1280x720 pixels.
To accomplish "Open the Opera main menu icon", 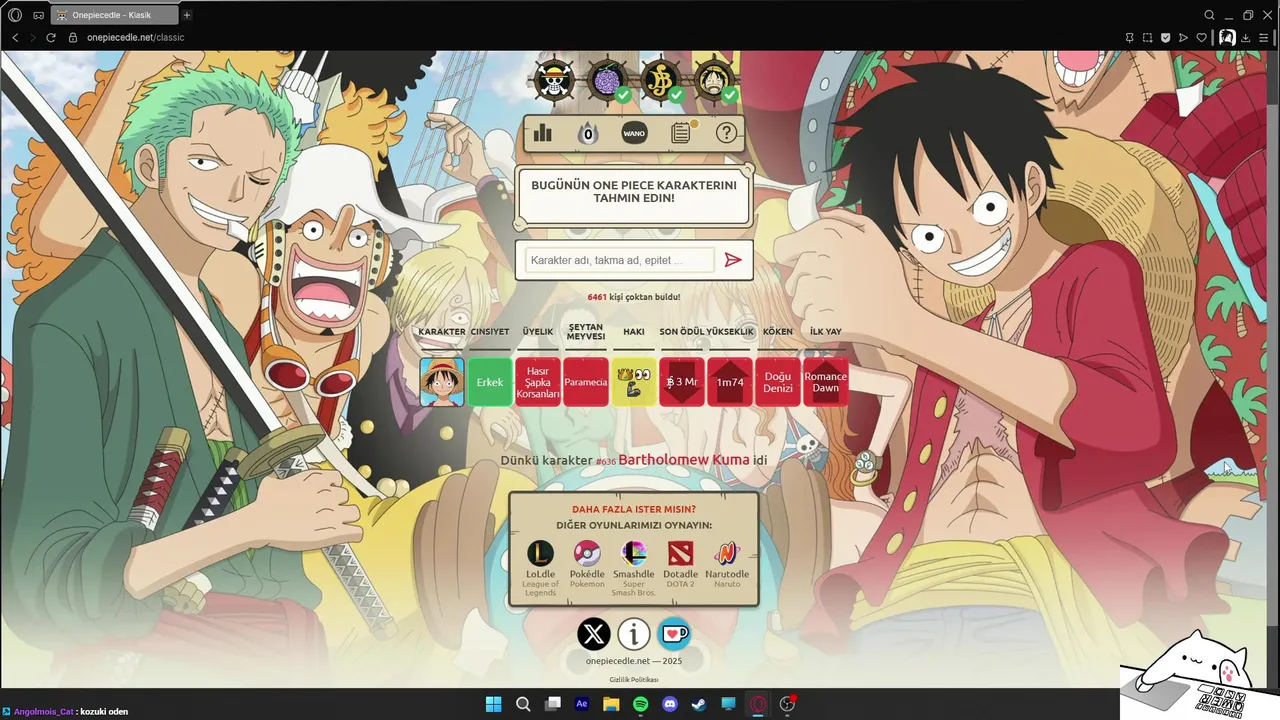I will point(15,15).
